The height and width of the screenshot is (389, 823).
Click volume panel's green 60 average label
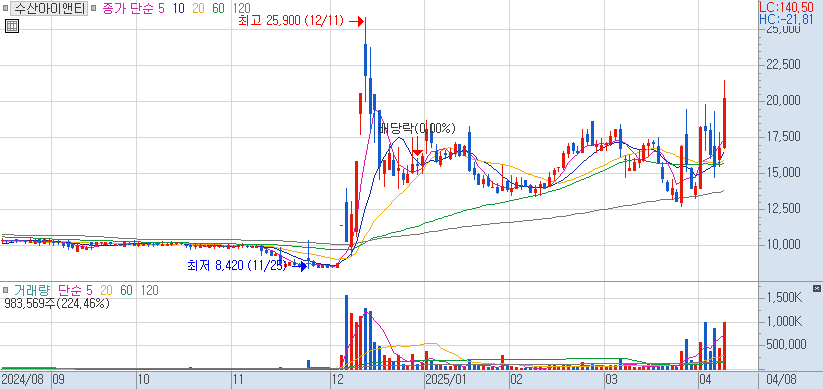click(126, 290)
